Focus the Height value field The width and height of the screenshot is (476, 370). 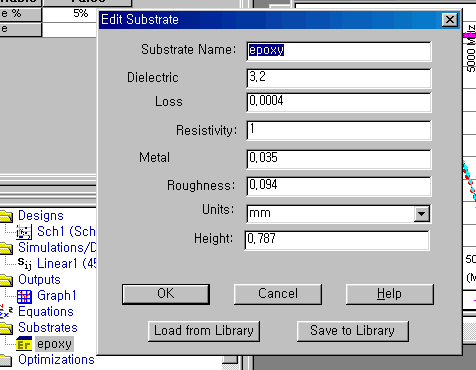(x=337, y=240)
